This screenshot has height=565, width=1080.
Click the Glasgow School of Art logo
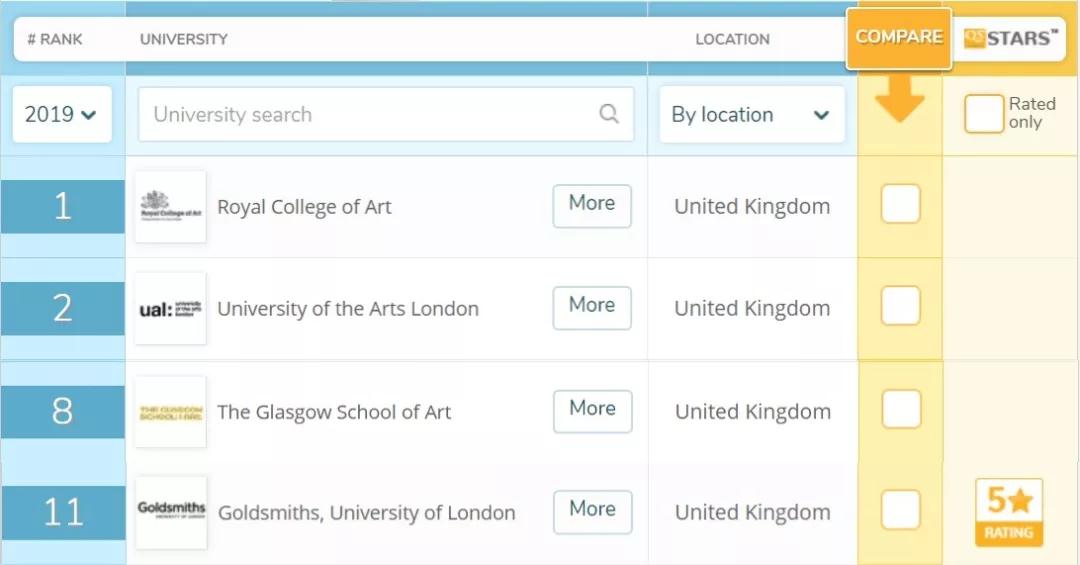pos(171,412)
